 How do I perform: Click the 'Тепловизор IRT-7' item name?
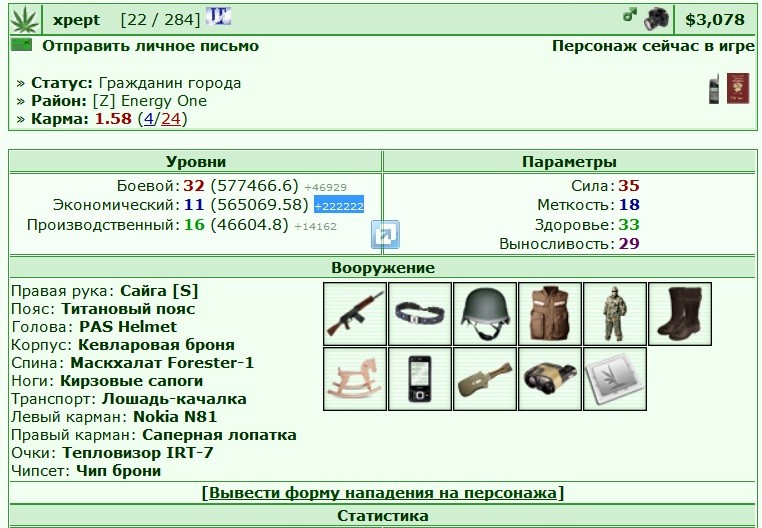tap(138, 453)
